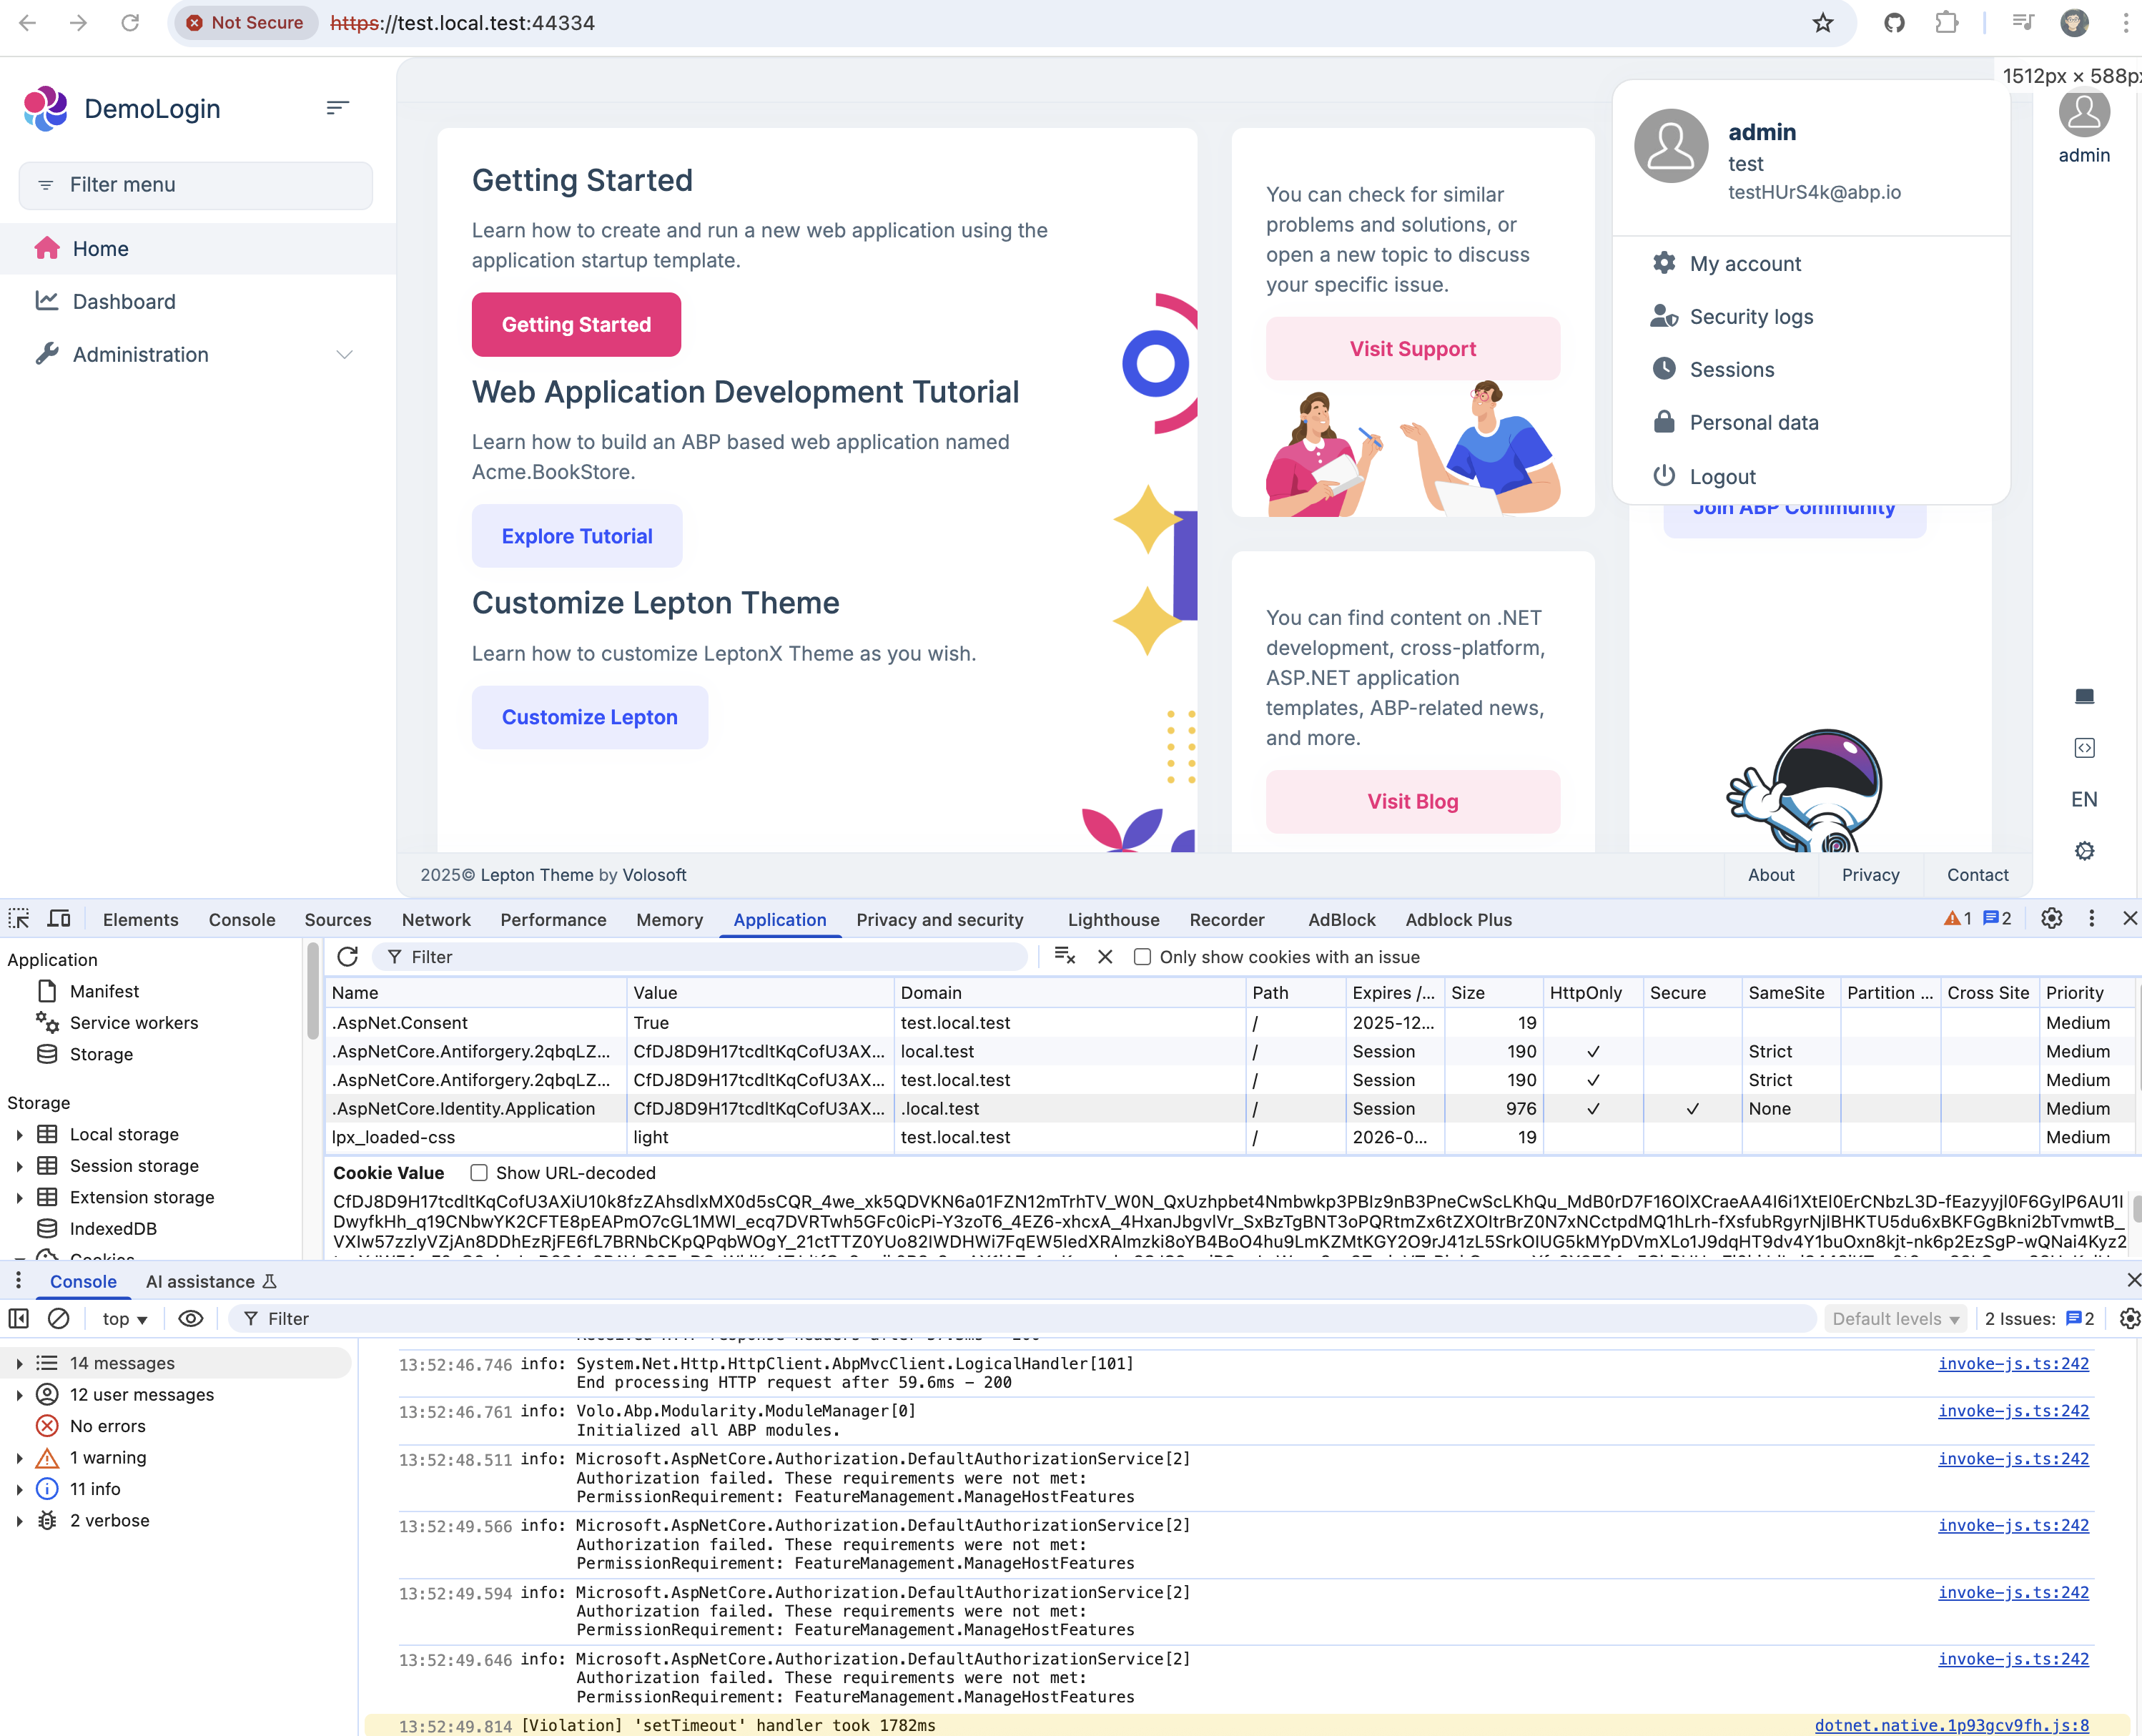Open DevTools settings gear icon
The width and height of the screenshot is (2142, 1736).
tap(2051, 919)
